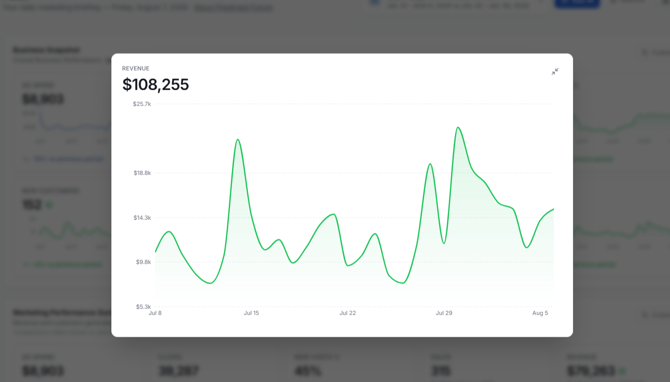Screen dimensions: 670x382
Task: Click the chart peak just before Jul 15
Action: (x=237, y=140)
